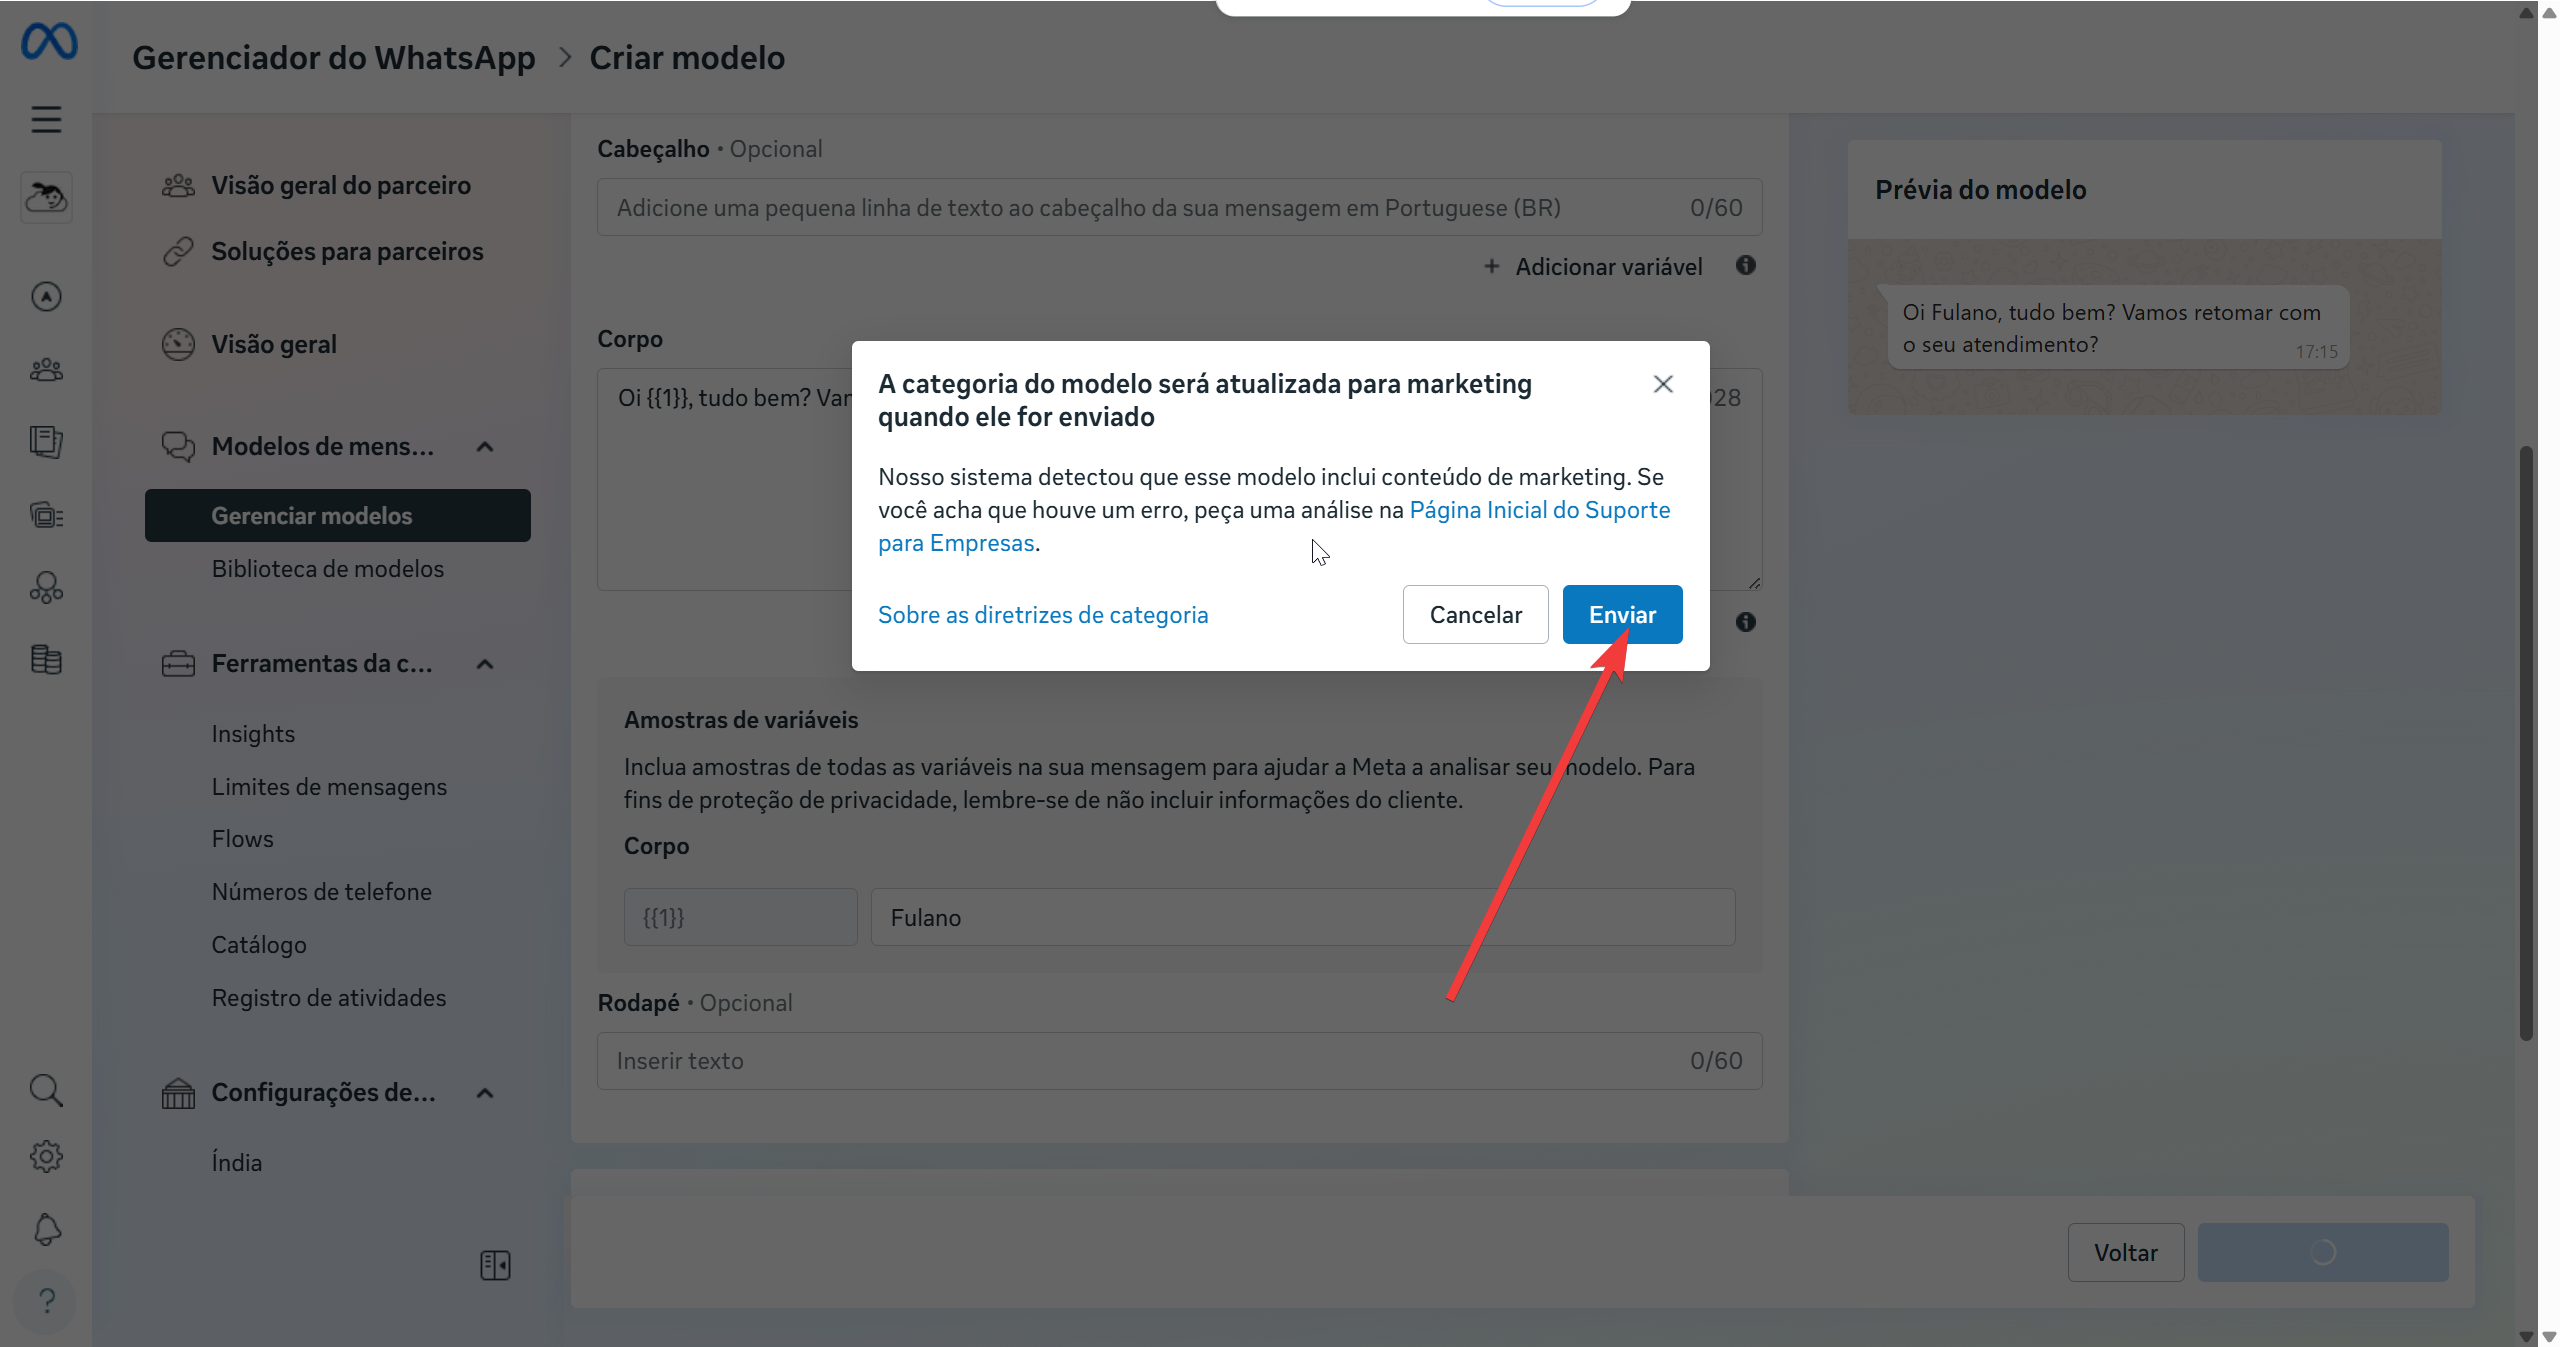The image size is (2560, 1347).
Task: Toggle sidebar collapse panel icon
Action: 495,1265
